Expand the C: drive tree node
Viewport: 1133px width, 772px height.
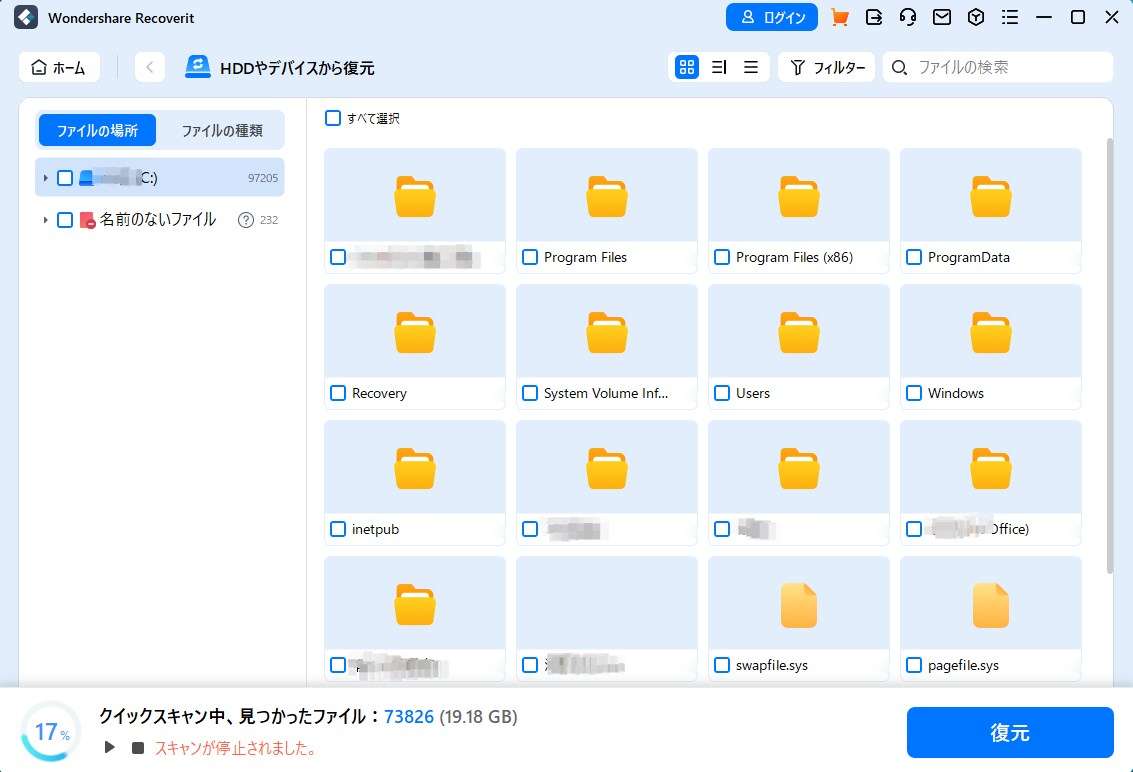point(46,178)
